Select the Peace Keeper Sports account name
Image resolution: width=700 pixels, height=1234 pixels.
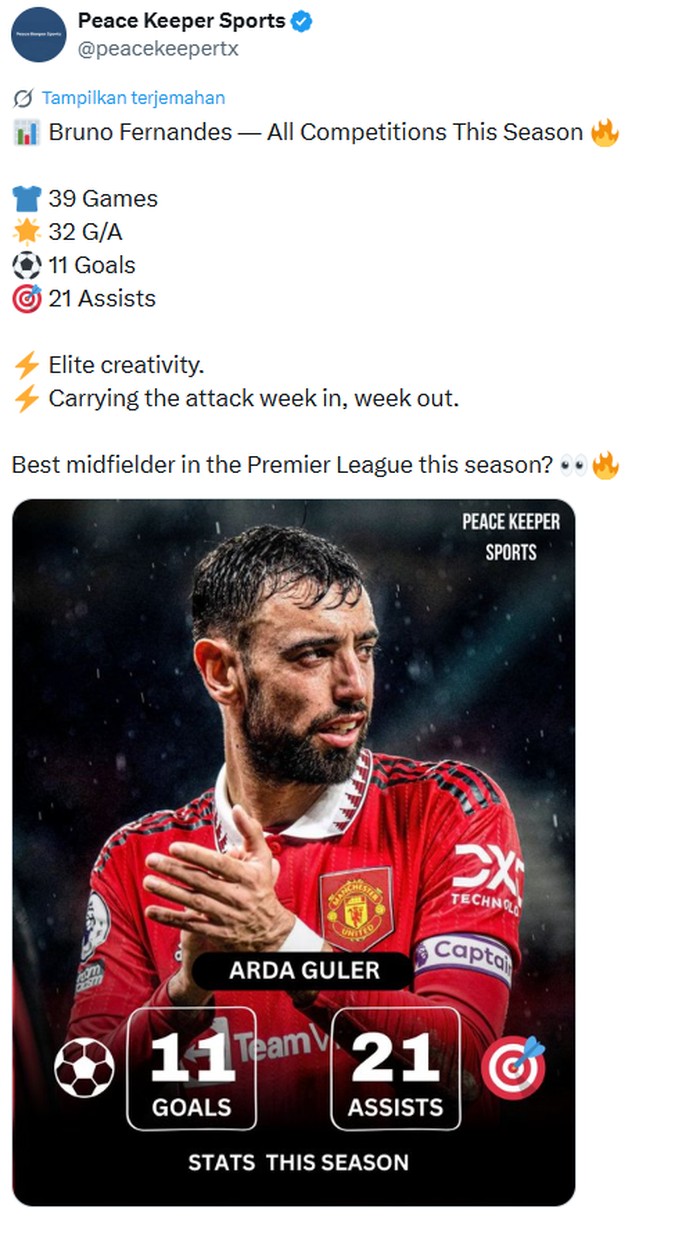181,21
